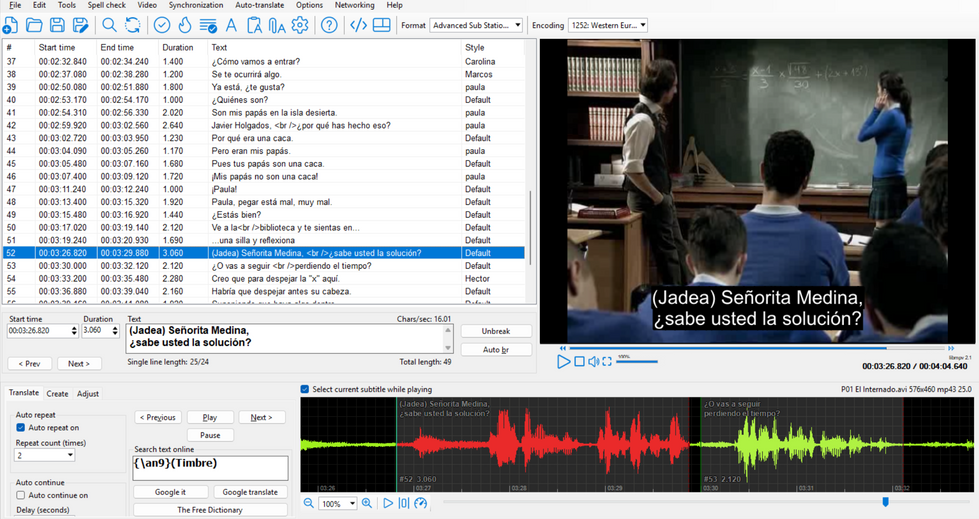The image size is (979, 519).
Task: Zoom out the waveform
Action: pyautogui.click(x=308, y=503)
